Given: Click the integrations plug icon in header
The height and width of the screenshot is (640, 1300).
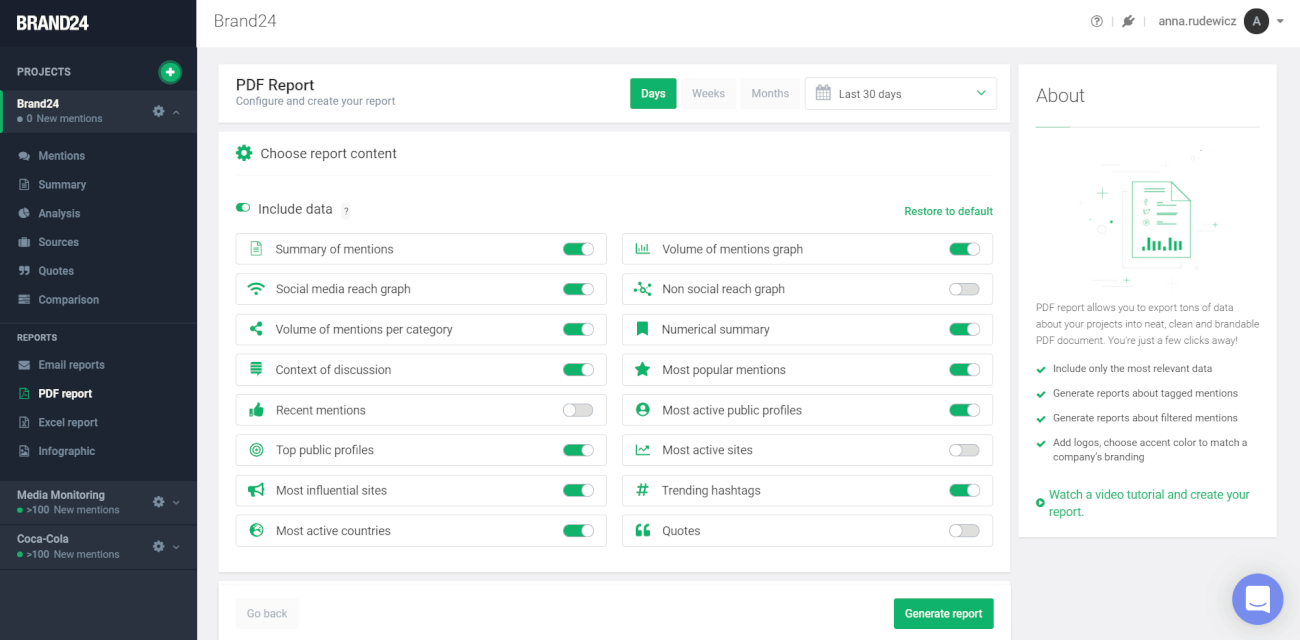Looking at the screenshot, I should pyautogui.click(x=1128, y=21).
